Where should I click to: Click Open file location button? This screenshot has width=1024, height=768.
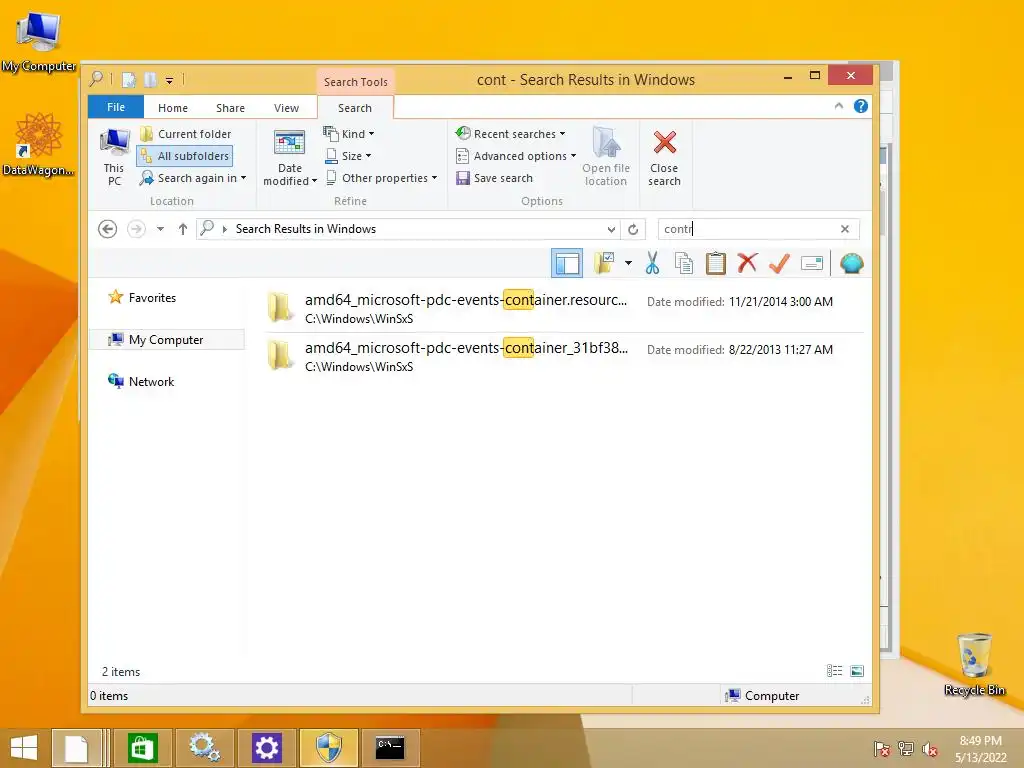point(606,157)
